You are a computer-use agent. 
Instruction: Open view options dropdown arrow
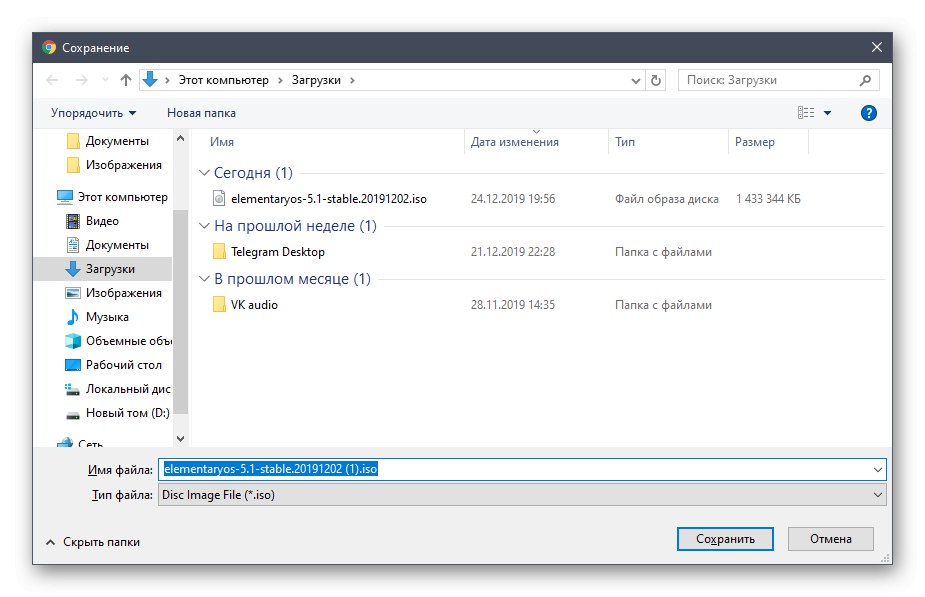point(827,113)
